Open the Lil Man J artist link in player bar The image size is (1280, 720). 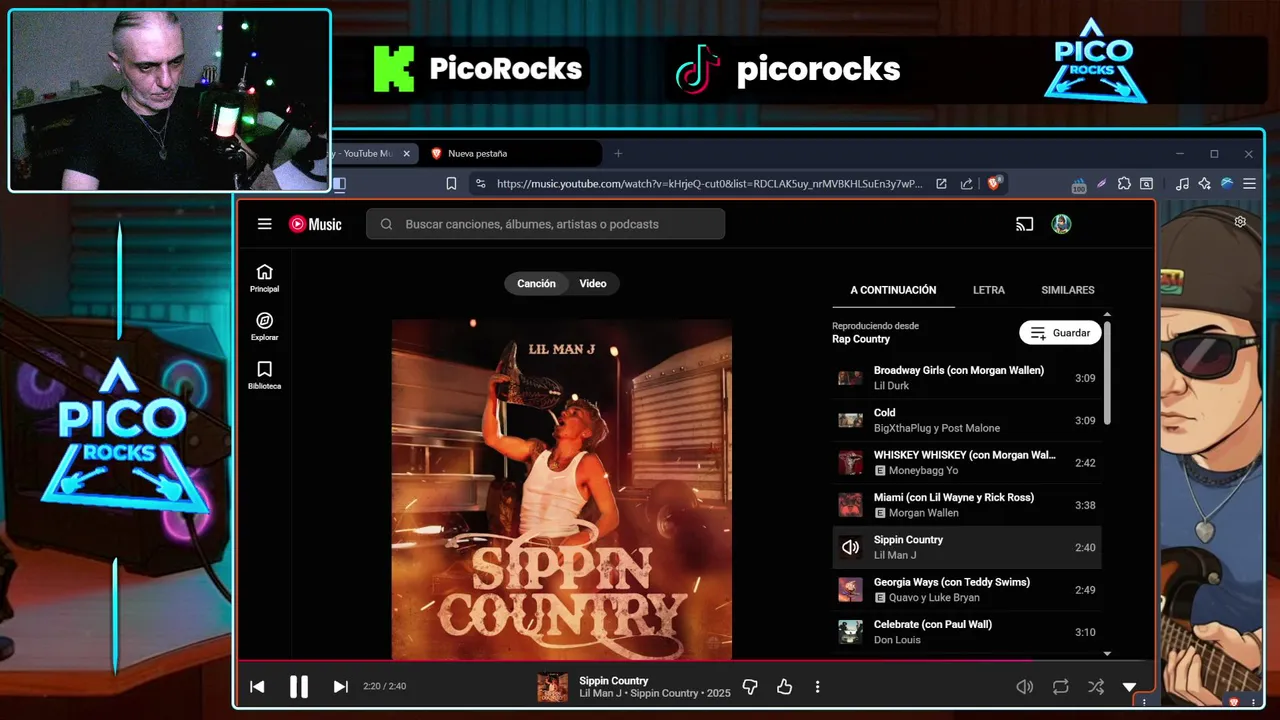600,693
